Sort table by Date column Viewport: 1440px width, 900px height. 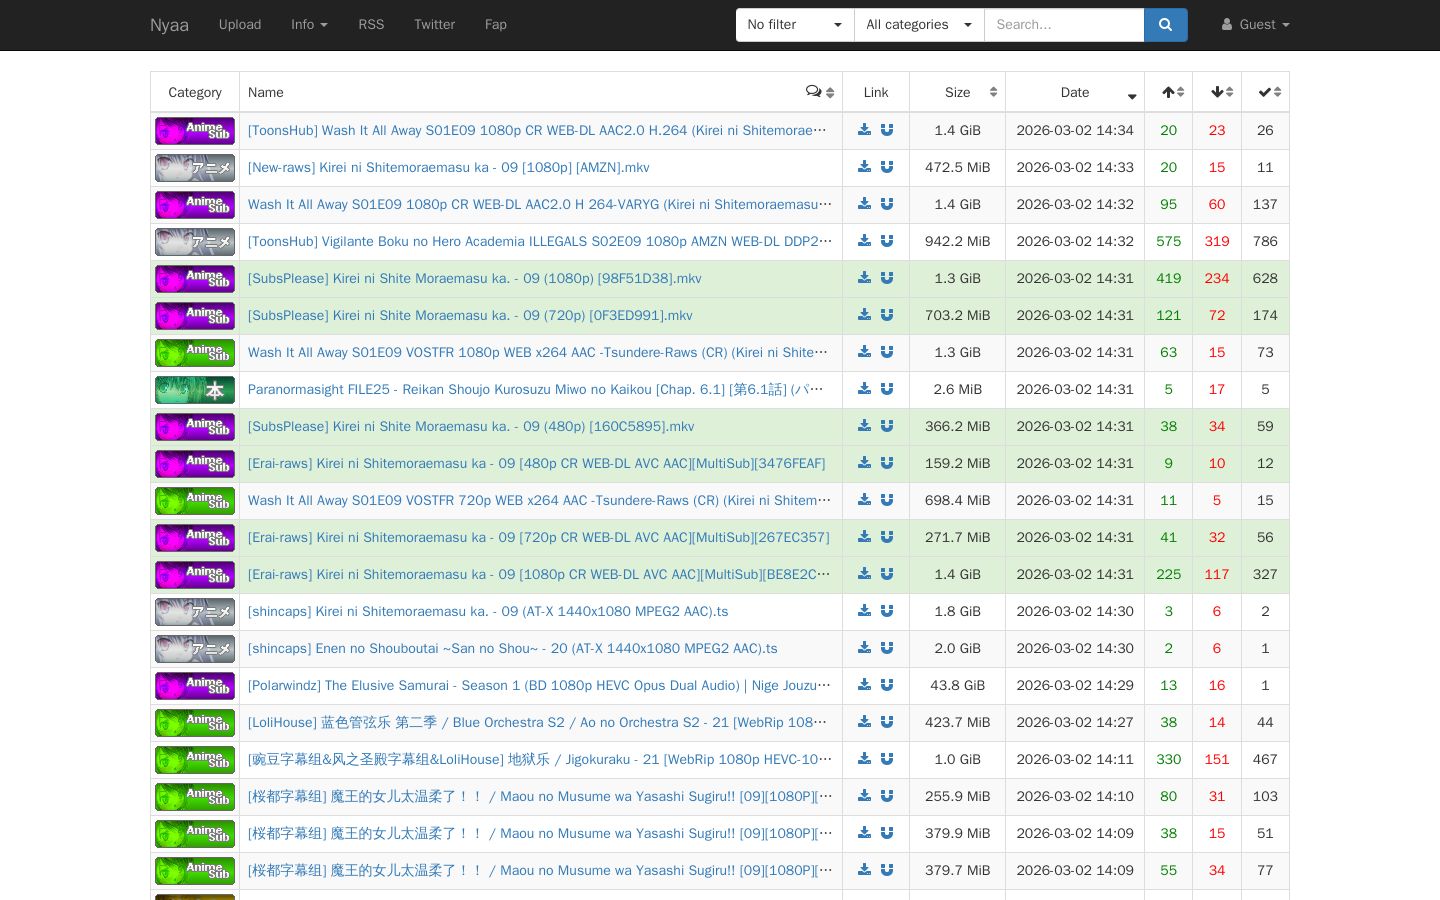point(1075,92)
